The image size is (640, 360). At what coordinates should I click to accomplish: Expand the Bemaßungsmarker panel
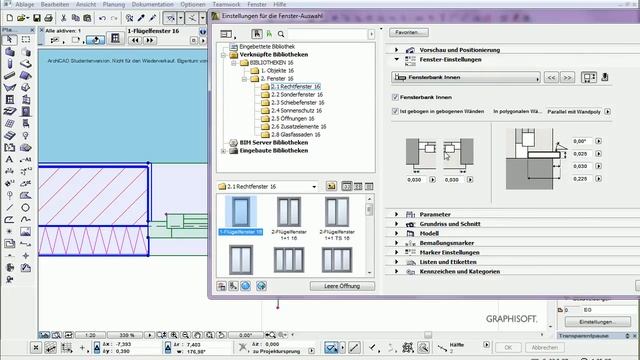coord(396,243)
